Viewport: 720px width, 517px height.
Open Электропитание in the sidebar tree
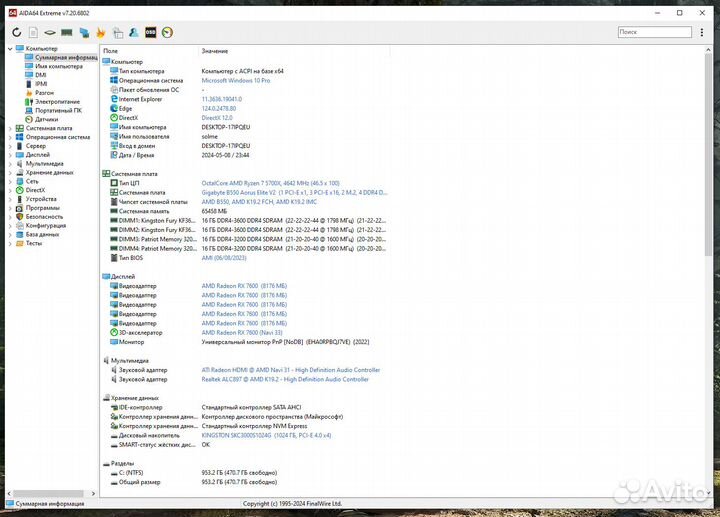(57, 101)
